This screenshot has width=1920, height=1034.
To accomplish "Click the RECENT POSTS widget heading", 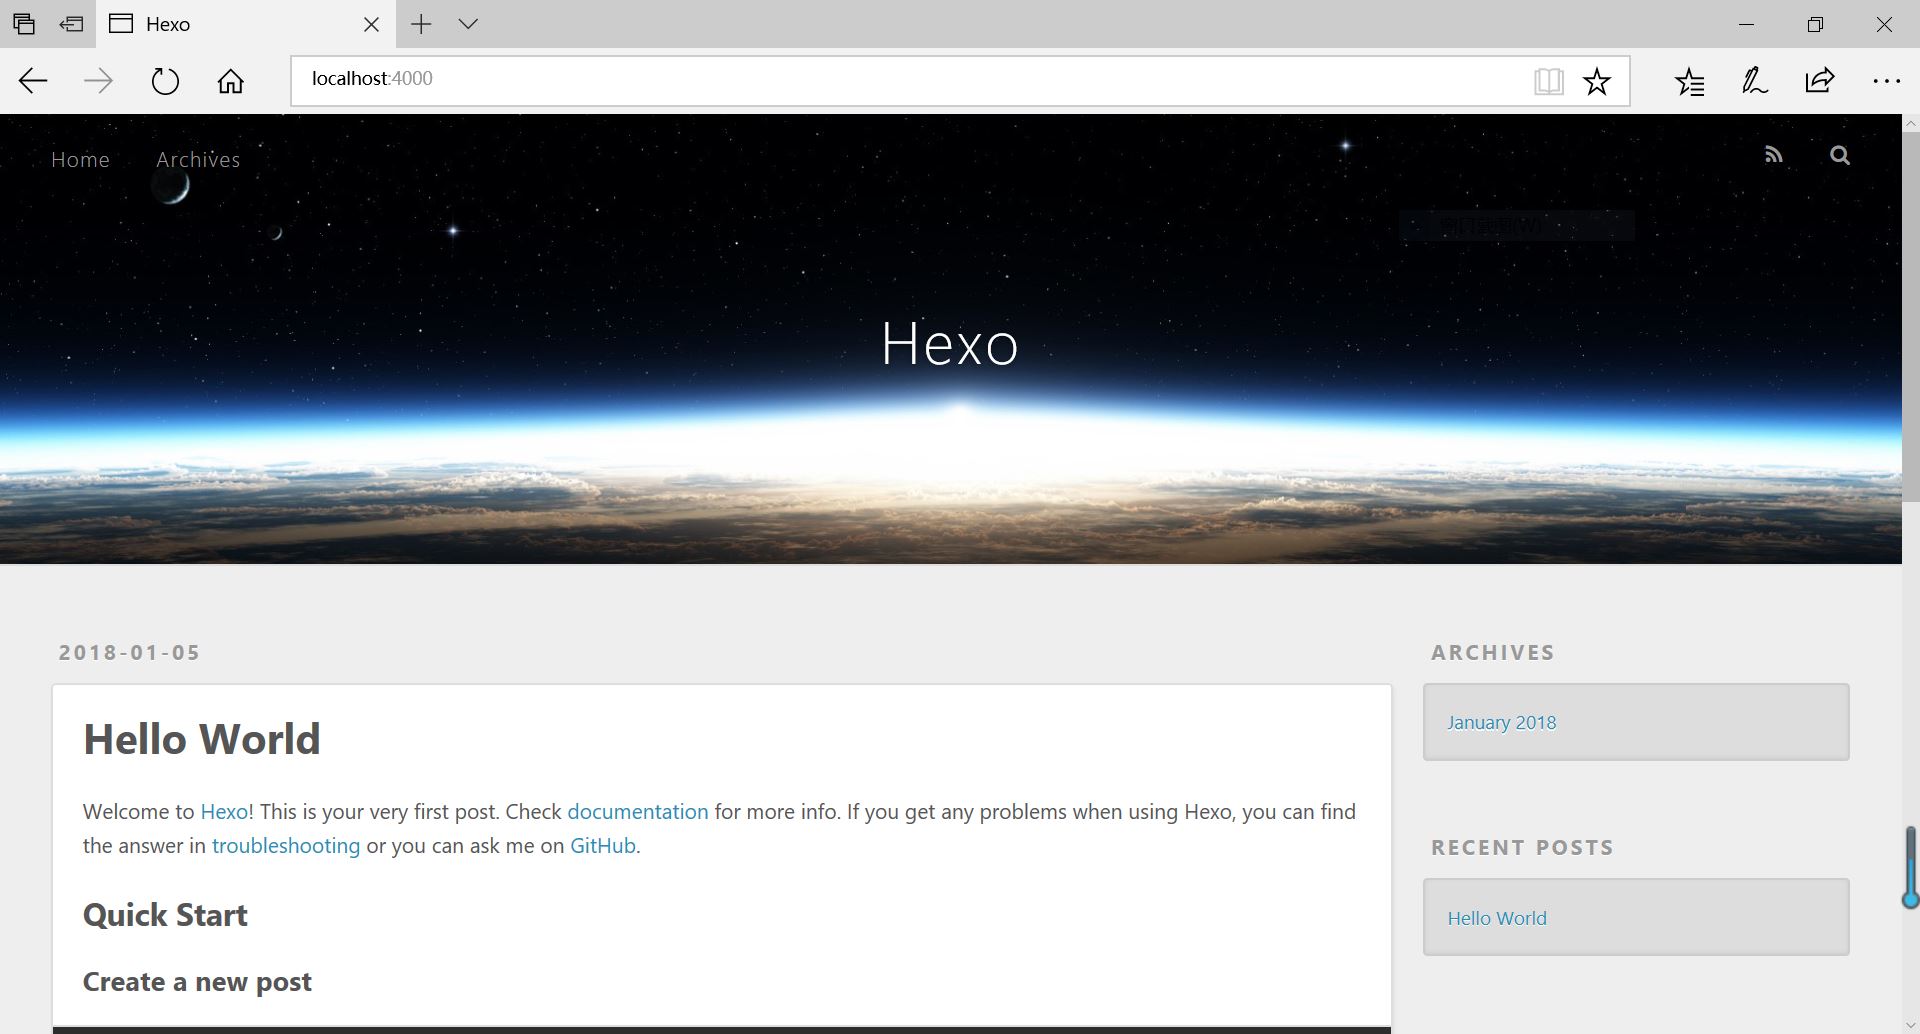I will [1522, 847].
